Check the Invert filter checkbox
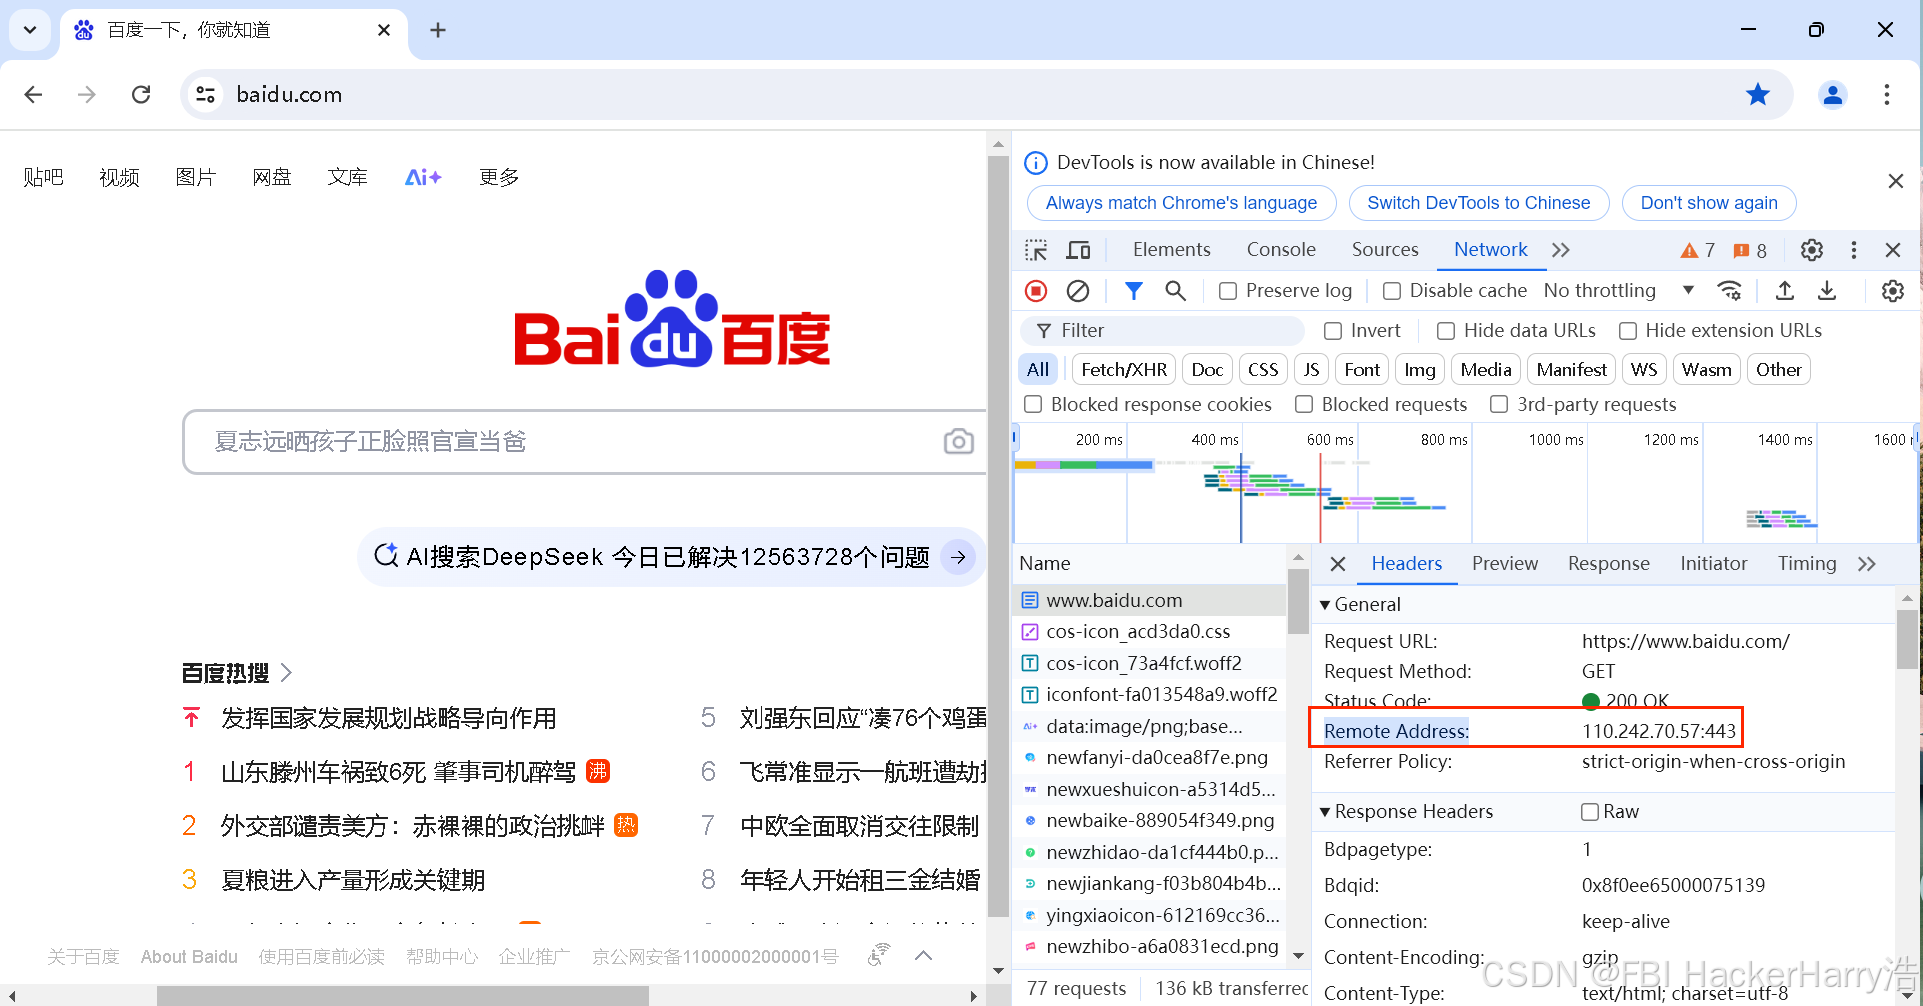 point(1333,331)
